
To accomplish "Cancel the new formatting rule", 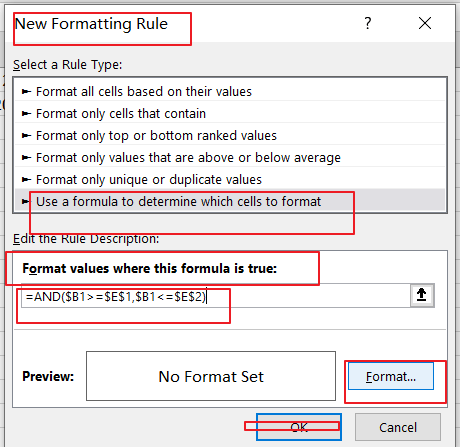I will (x=398, y=427).
